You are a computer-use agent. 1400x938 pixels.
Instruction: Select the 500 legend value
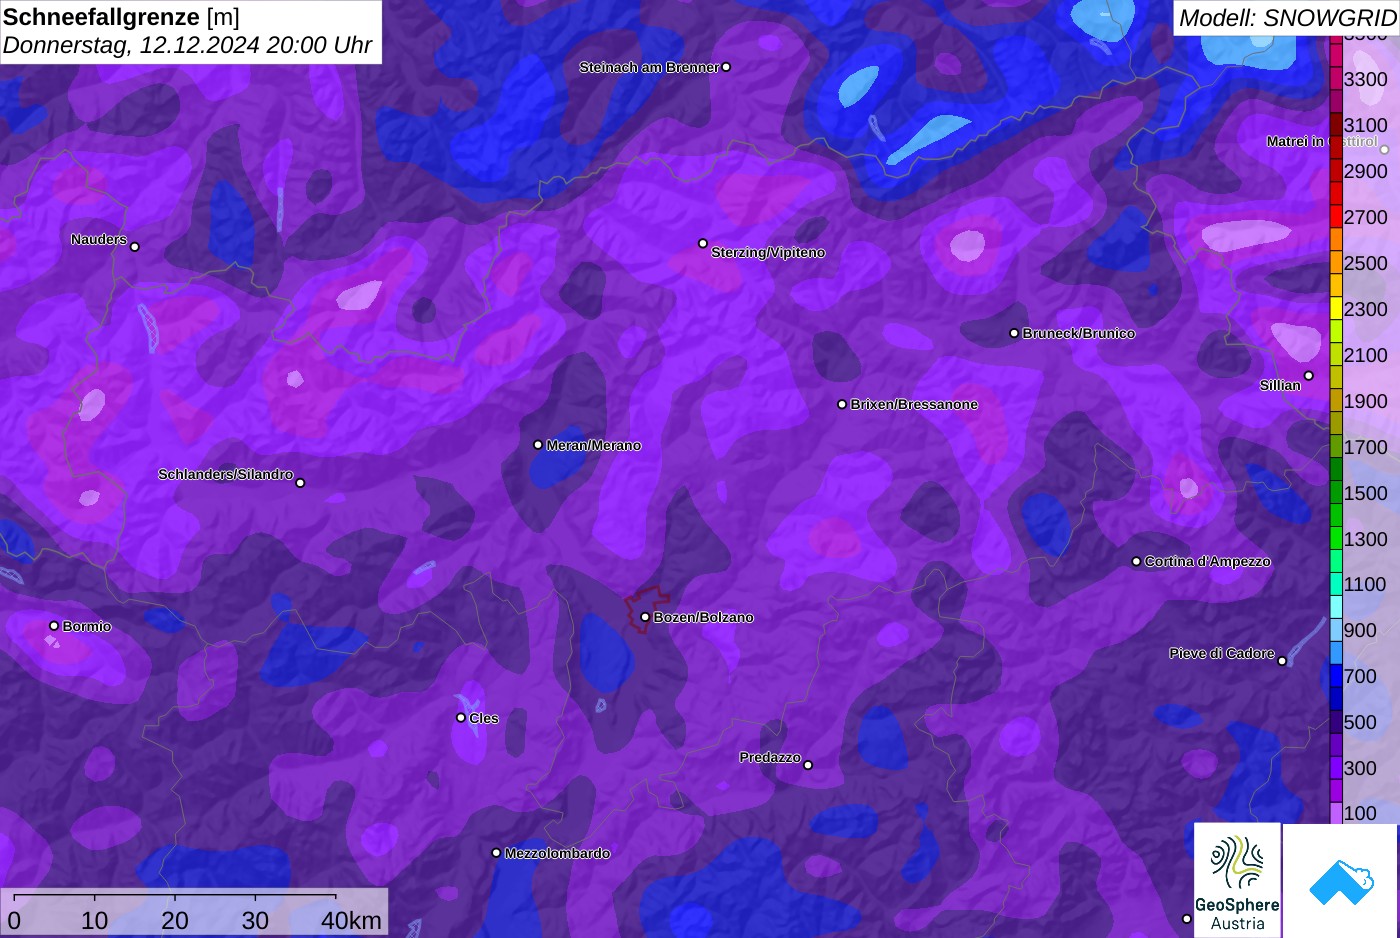tap(1360, 722)
